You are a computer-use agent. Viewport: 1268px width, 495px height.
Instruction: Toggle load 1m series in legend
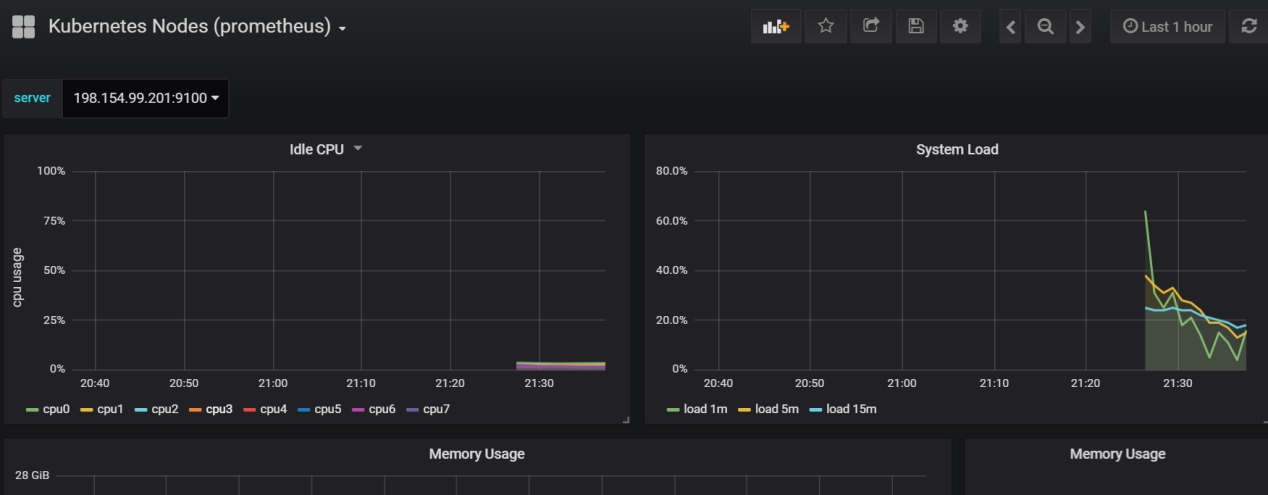coord(699,409)
